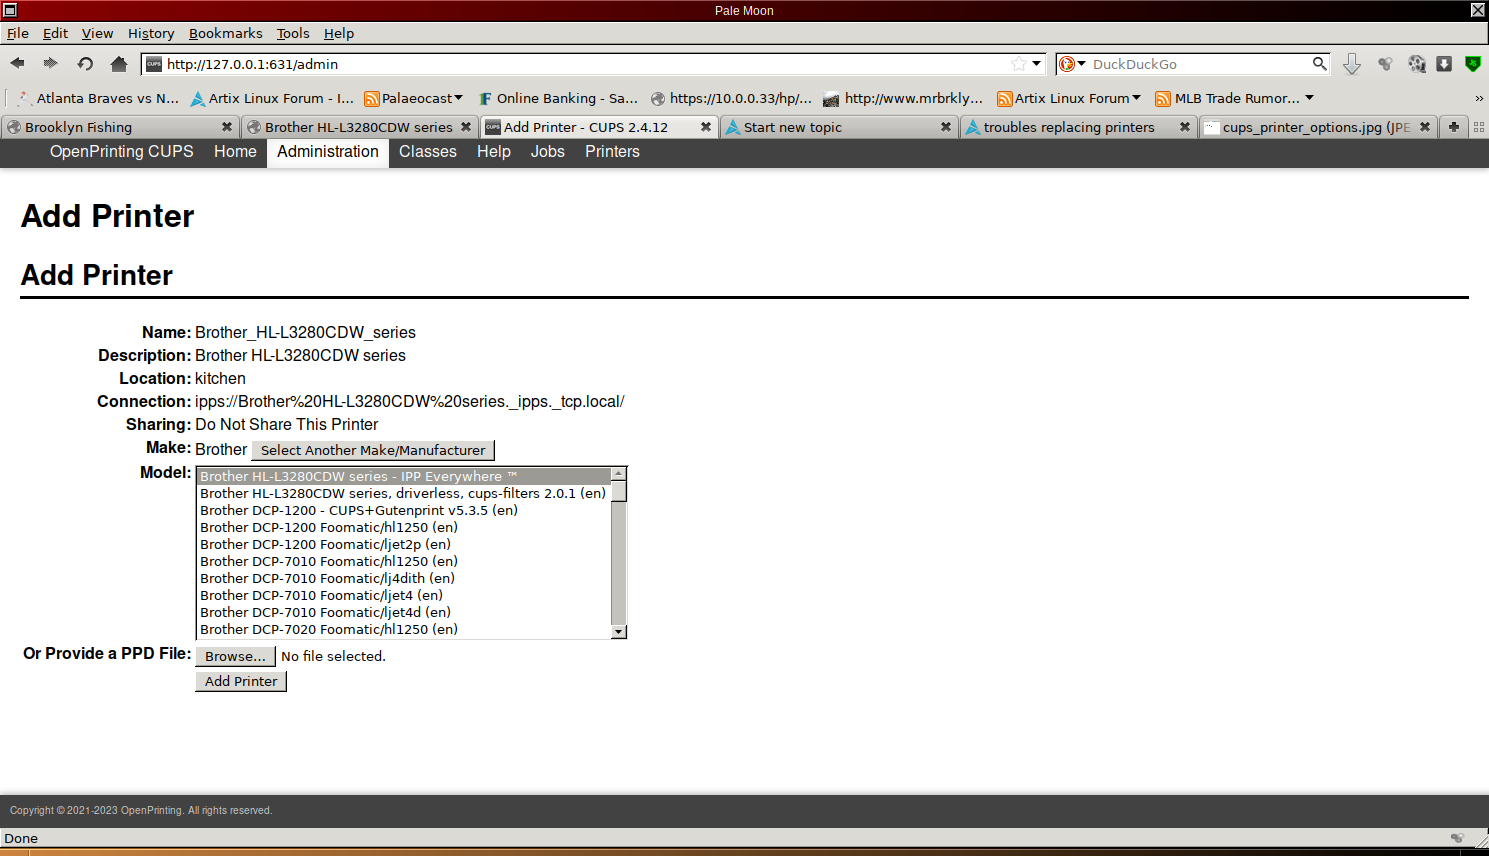Reload the current CUPS page
1489x856 pixels.
[85, 64]
